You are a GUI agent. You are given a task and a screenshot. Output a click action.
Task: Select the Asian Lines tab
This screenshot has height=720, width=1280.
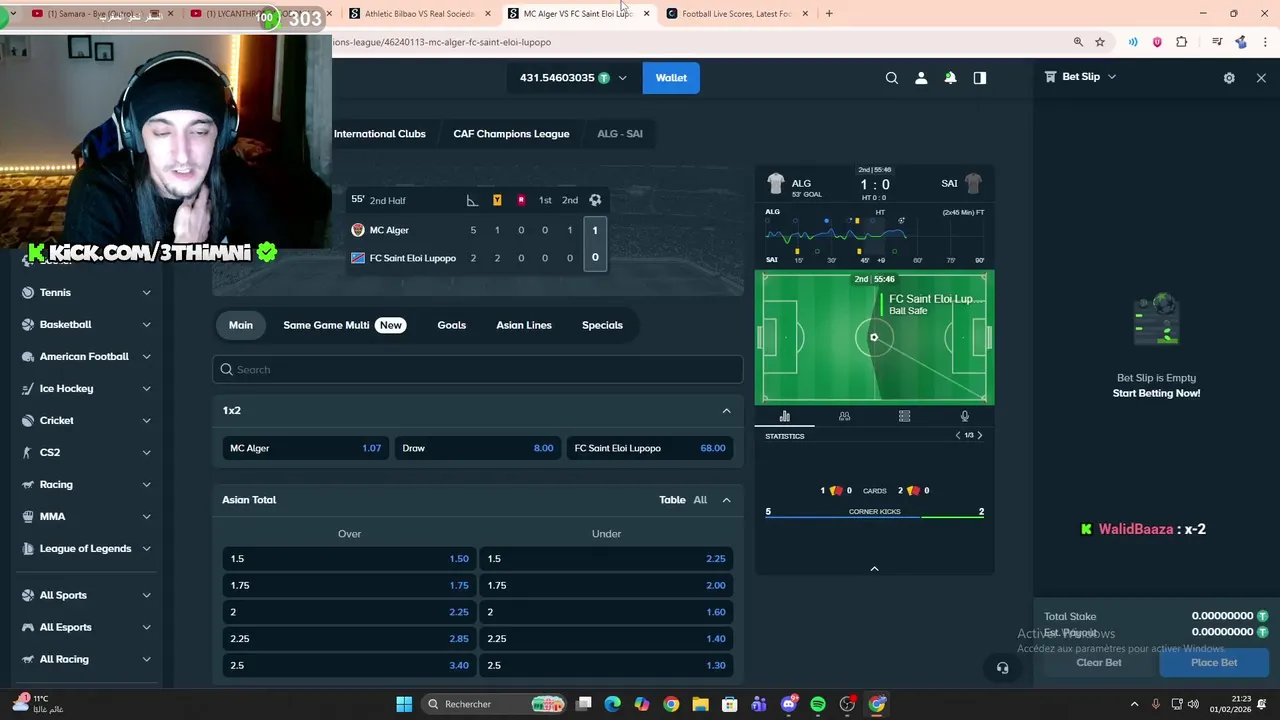pyautogui.click(x=524, y=325)
